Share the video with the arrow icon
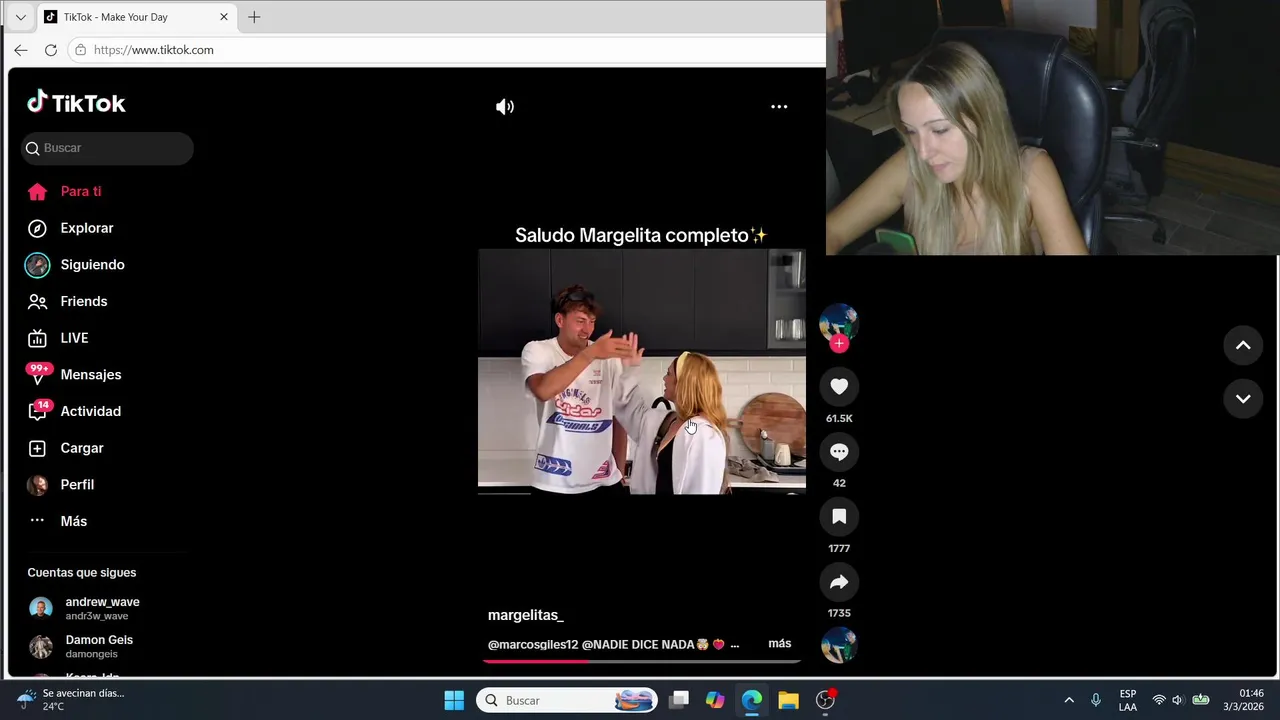 (x=839, y=582)
